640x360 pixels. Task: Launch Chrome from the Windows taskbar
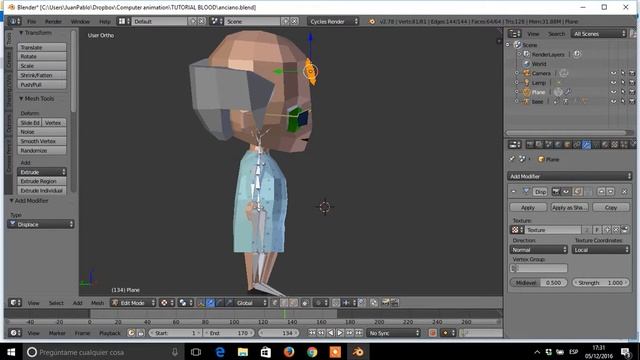pyautogui.click(x=312, y=352)
